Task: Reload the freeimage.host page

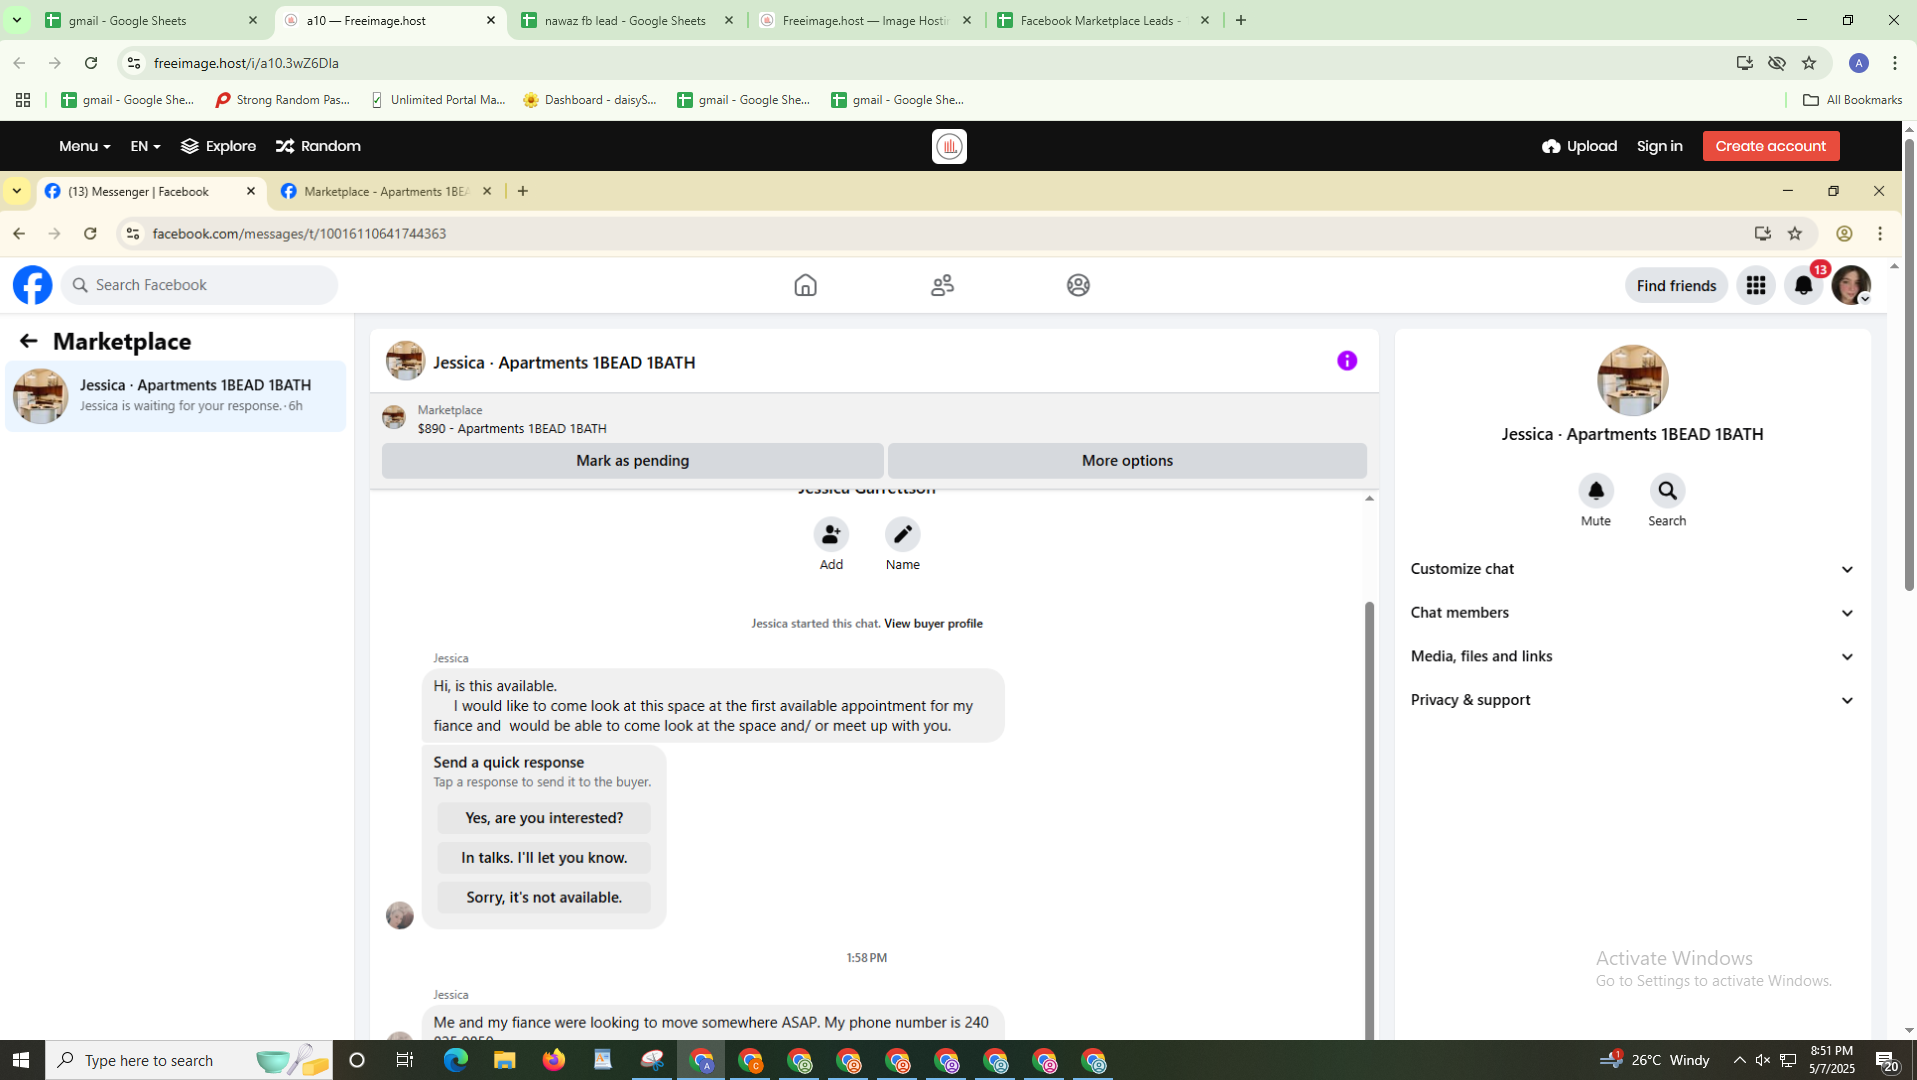Action: tap(91, 63)
